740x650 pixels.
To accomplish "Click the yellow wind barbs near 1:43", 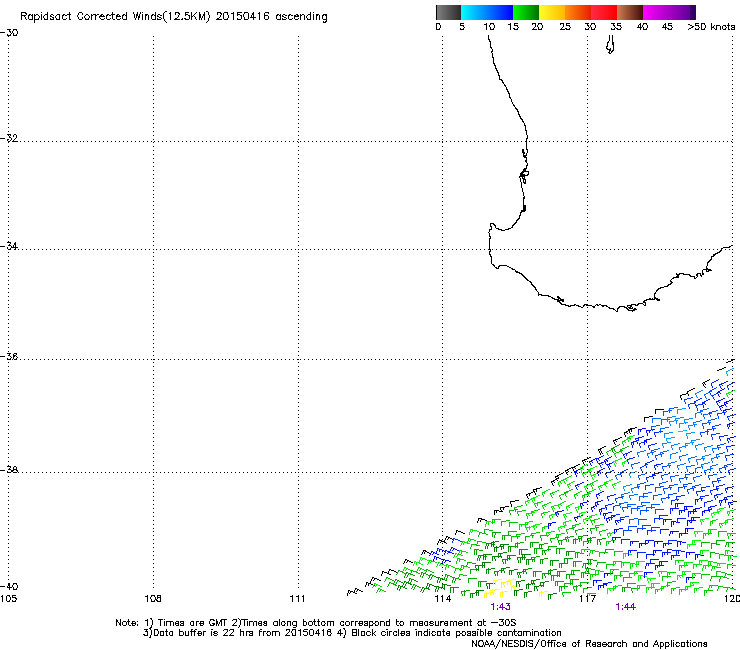I will tap(500, 587).
